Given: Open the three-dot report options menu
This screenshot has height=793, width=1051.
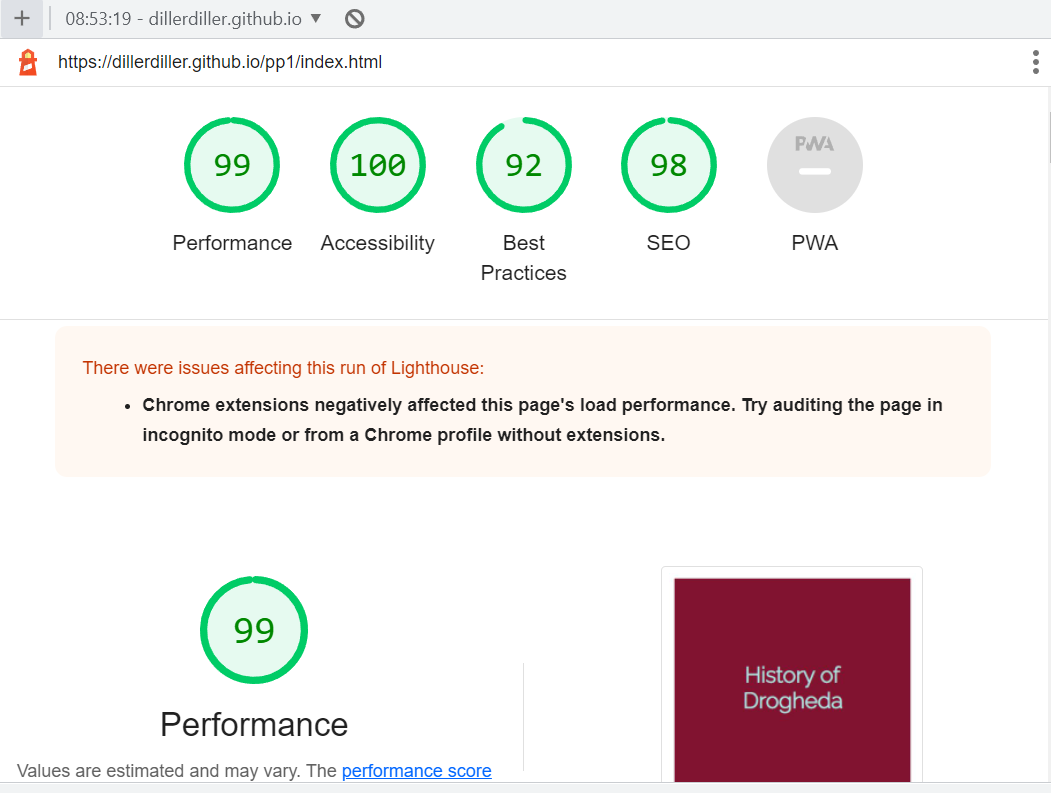Looking at the screenshot, I should tap(1035, 61).
